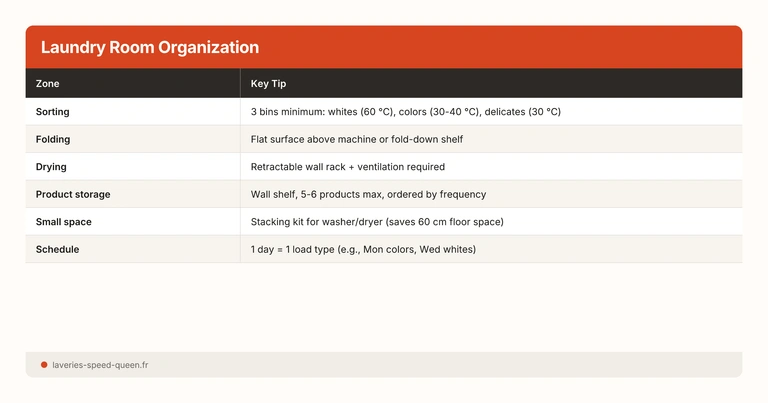Select the Key Tip column header
The image size is (768, 403).
pyautogui.click(x=268, y=83)
